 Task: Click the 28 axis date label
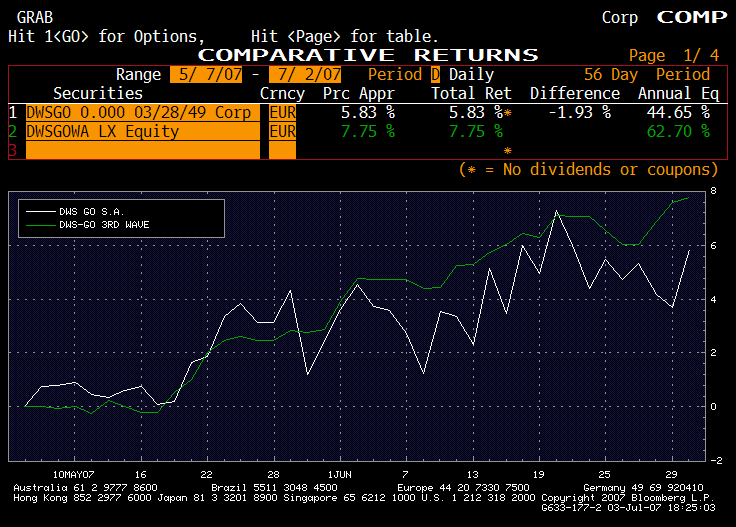pos(273,474)
